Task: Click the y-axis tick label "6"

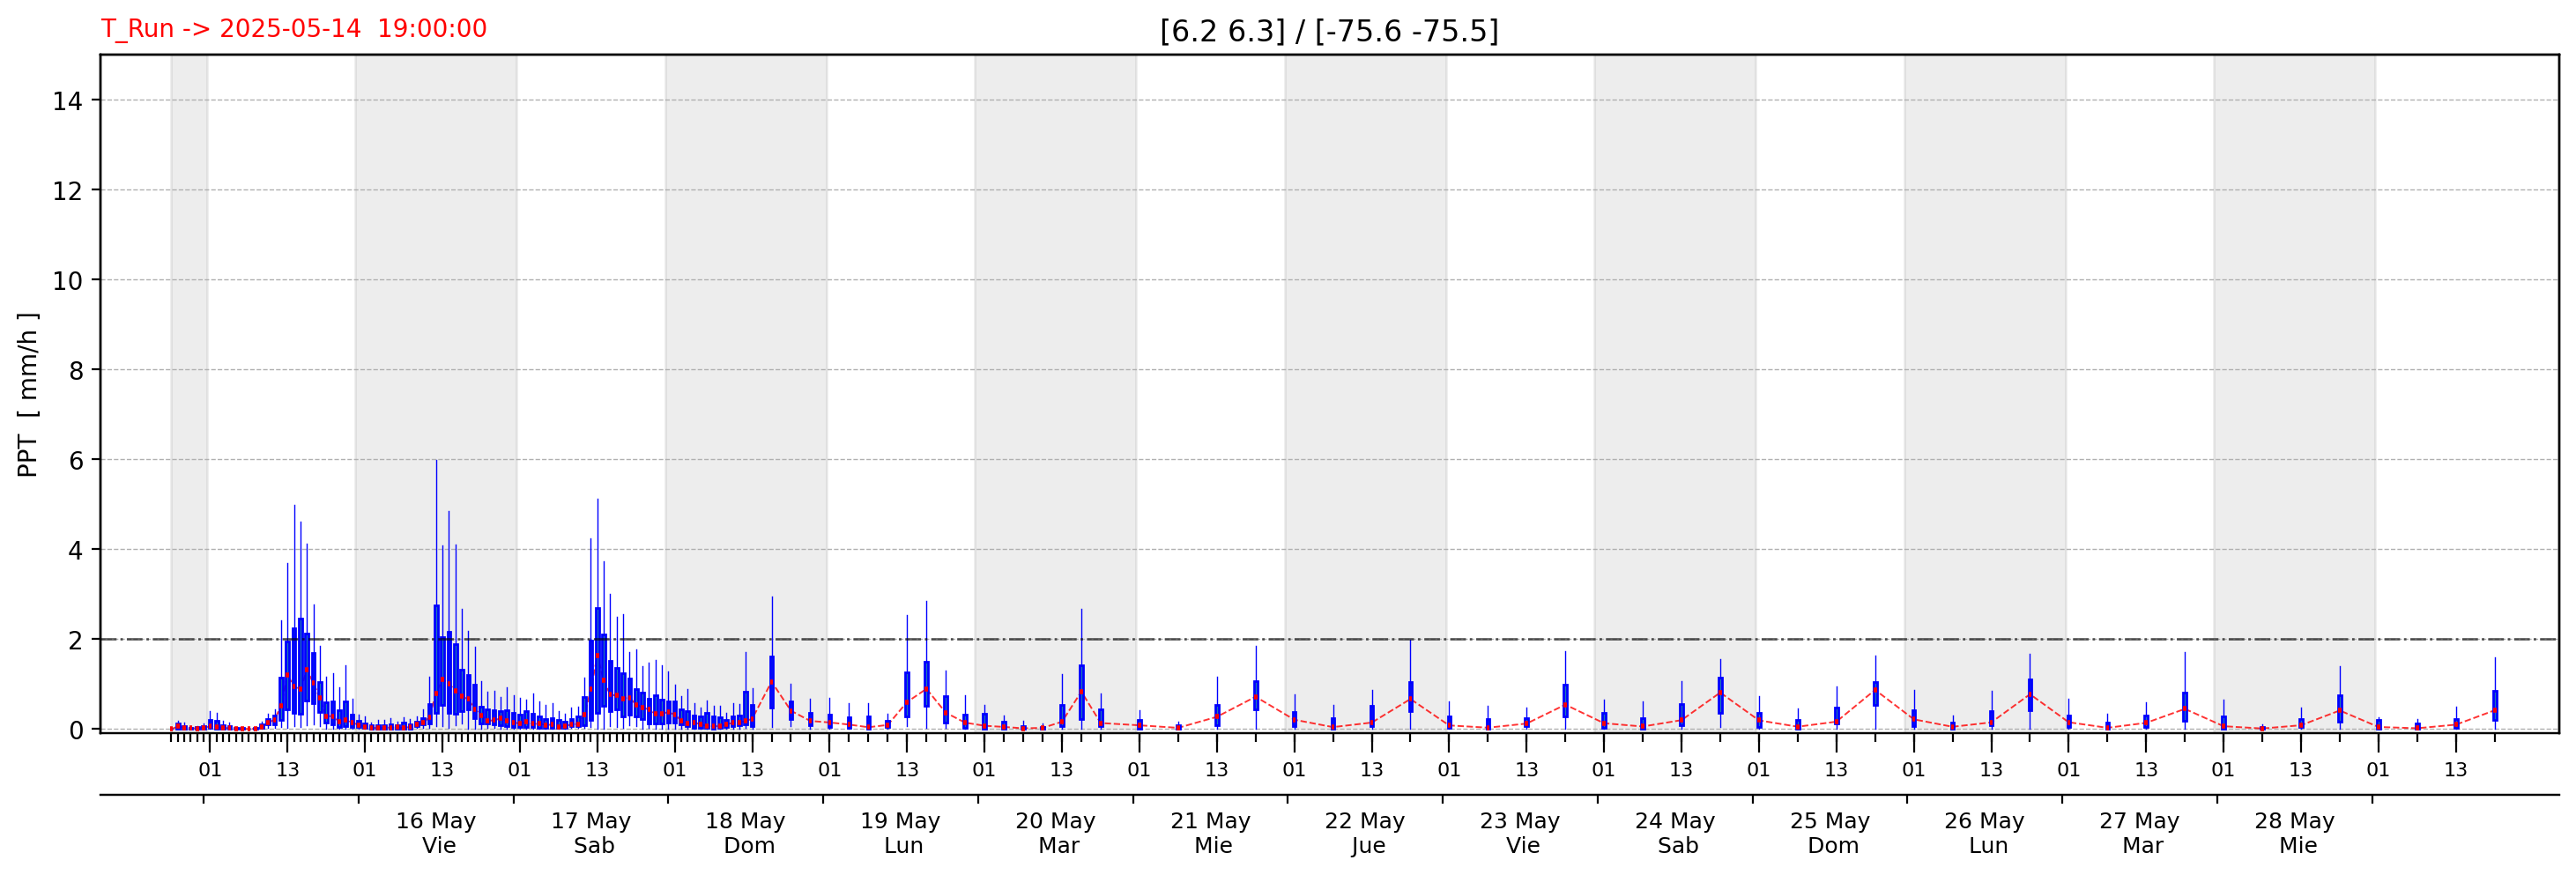Action: click(x=76, y=461)
